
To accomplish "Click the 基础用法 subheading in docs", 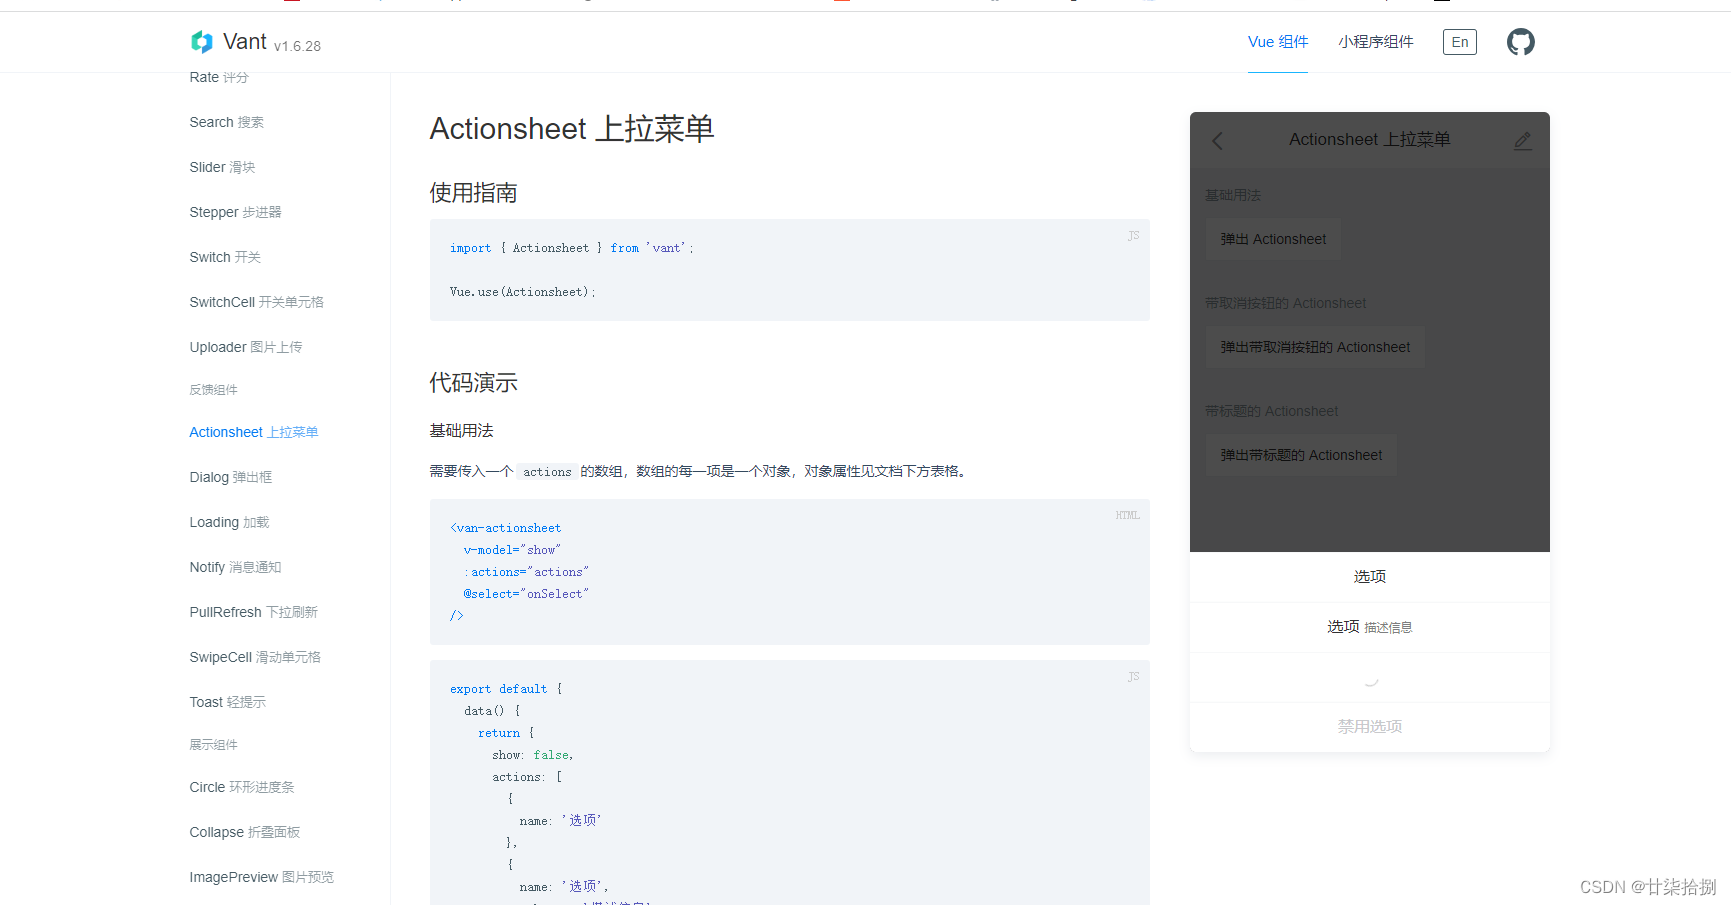I will pos(461,431).
